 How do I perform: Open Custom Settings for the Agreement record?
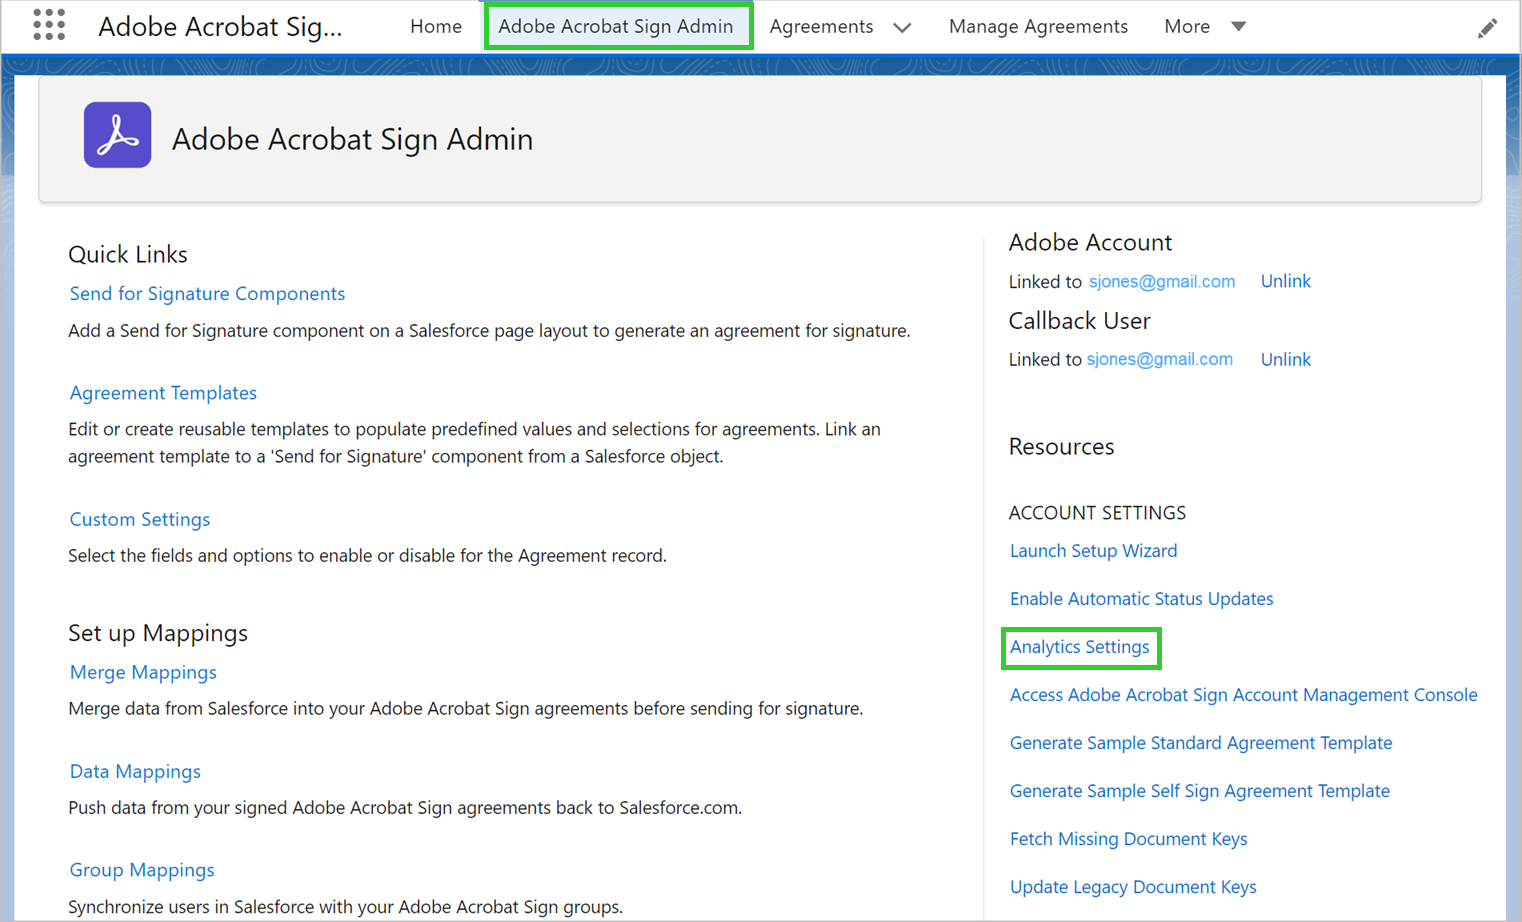[x=139, y=519]
